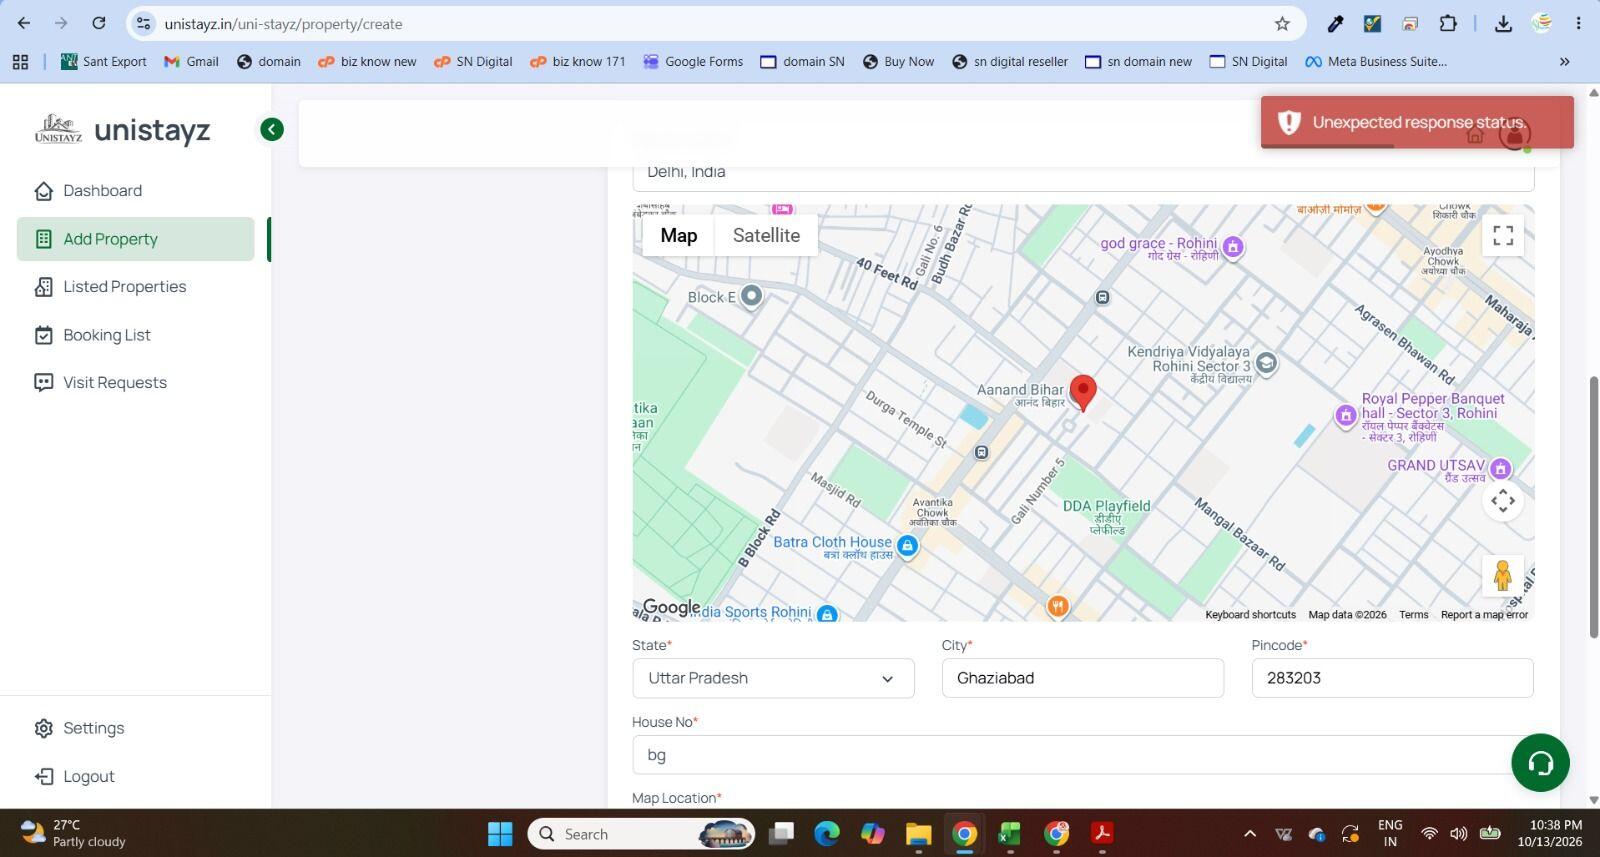Bookmark this page with star icon
Viewport: 1600px width, 857px height.
(x=1282, y=23)
